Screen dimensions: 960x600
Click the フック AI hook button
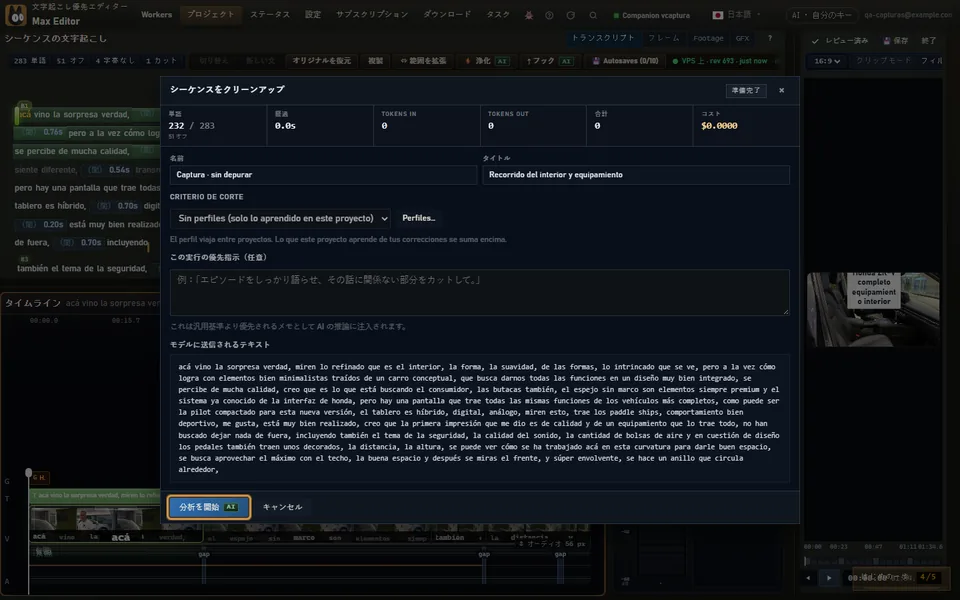(549, 61)
